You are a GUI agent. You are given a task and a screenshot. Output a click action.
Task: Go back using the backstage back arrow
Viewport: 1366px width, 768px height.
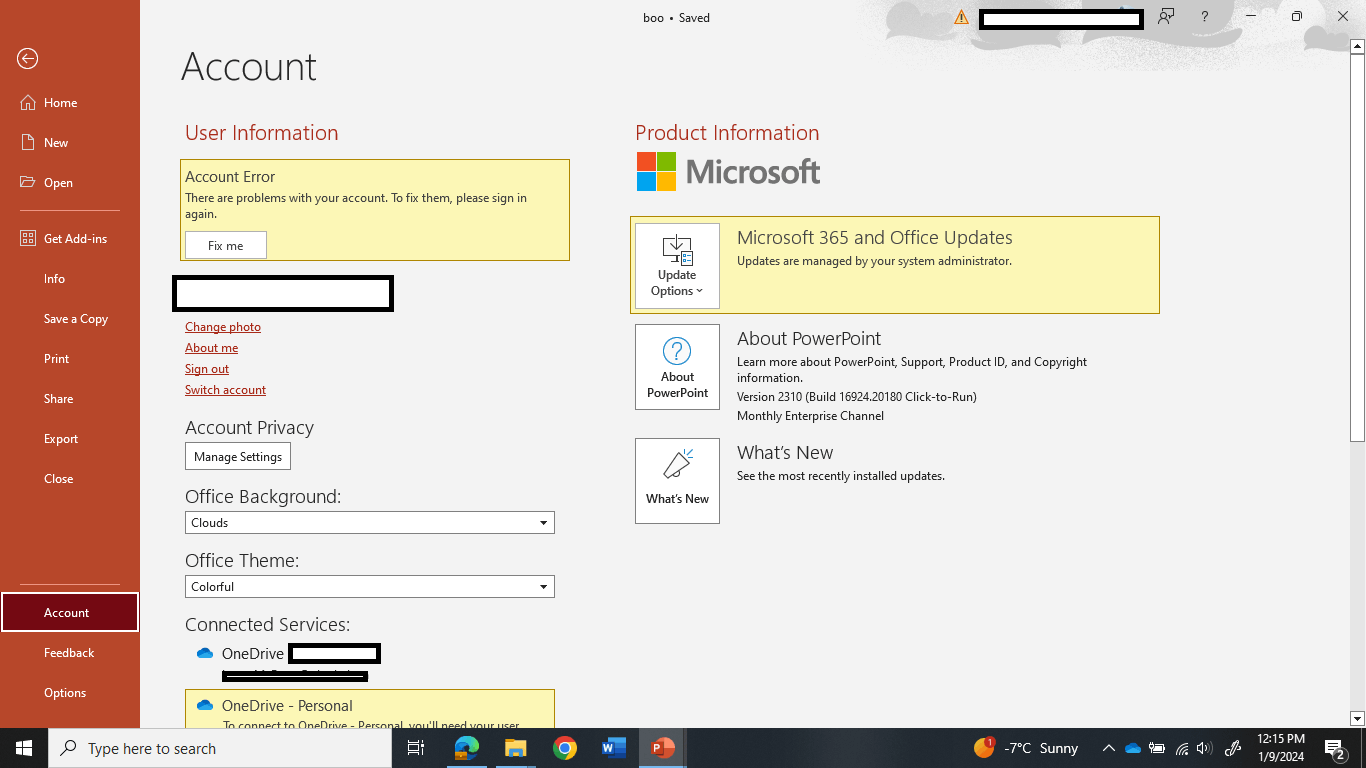pos(28,59)
